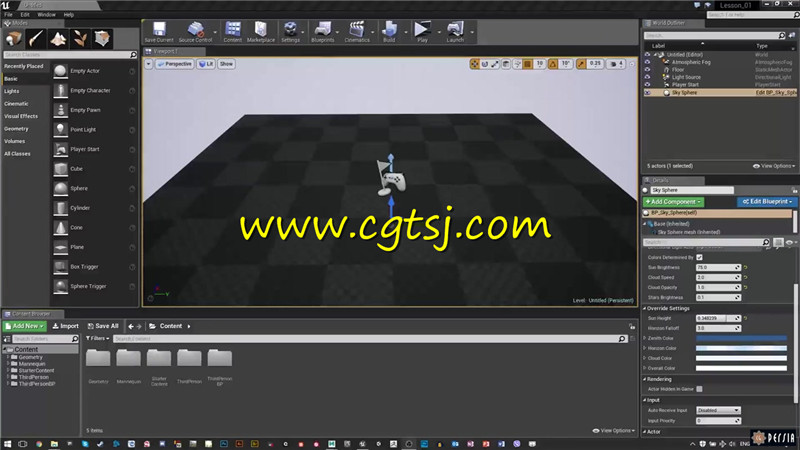Click the World Outliner search field

tap(714, 36)
